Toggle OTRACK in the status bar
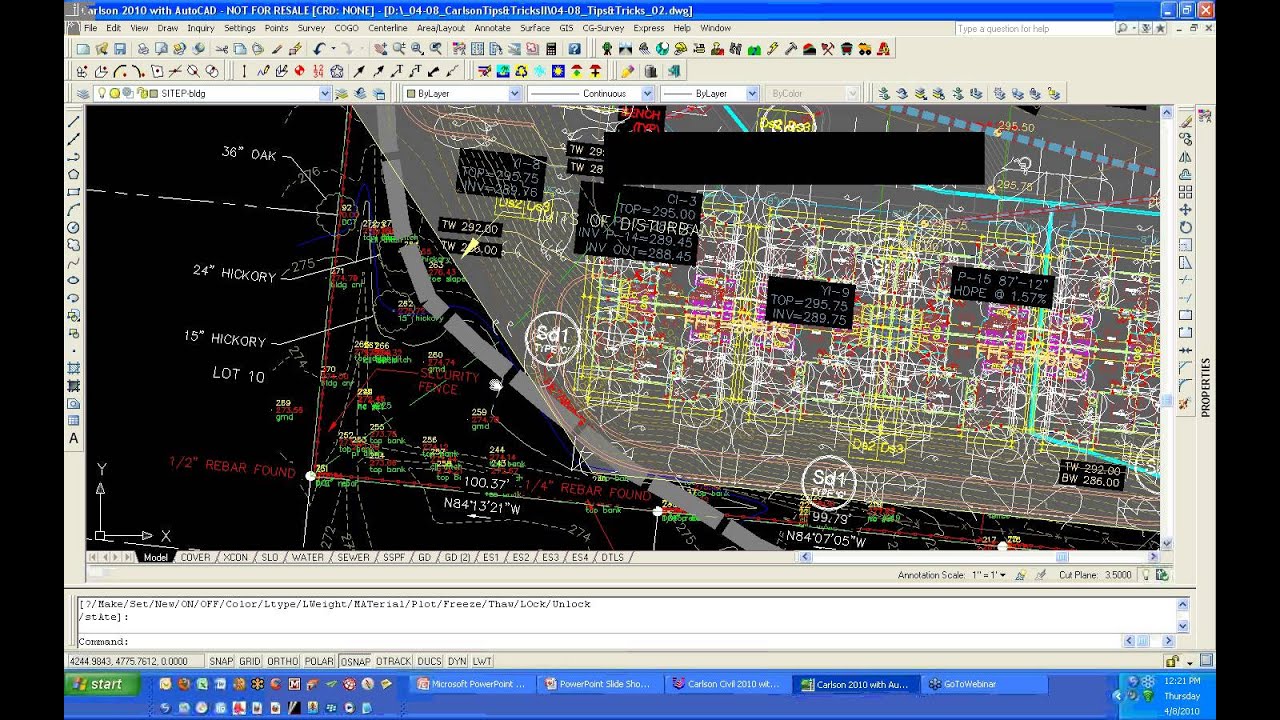Screen dimensions: 1280x720 point(394,661)
